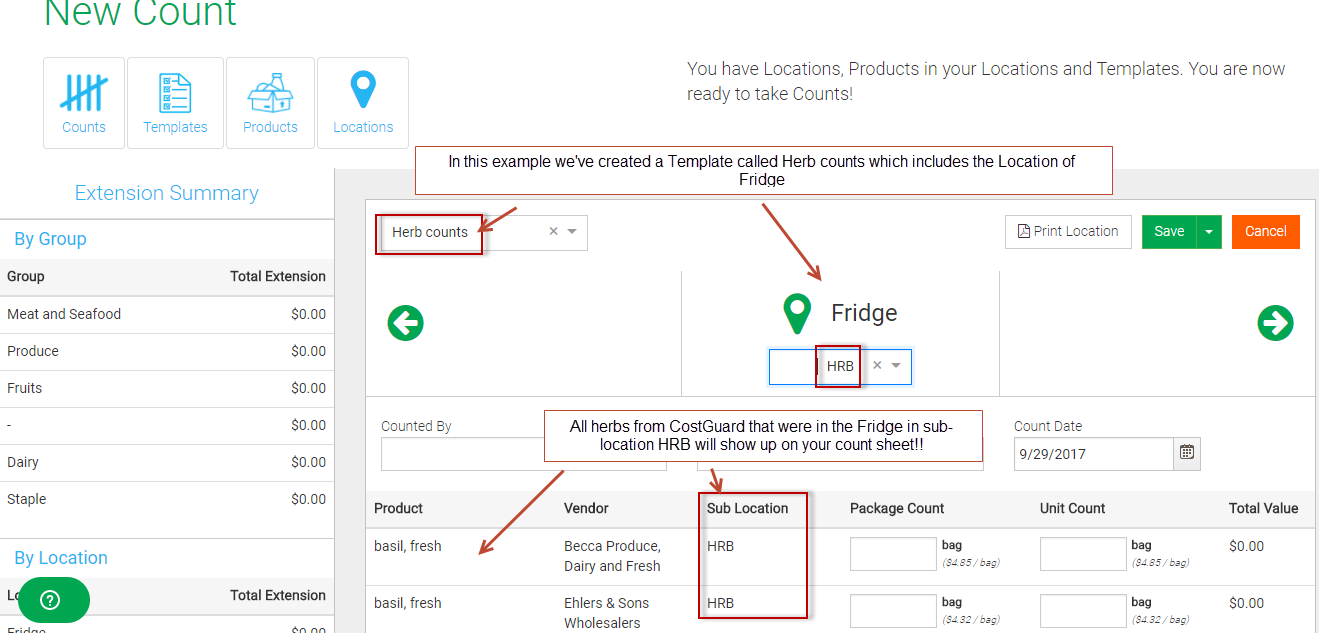Viewport: 1319px width, 633px height.
Task: Click the Print Location button
Action: coord(1068,232)
